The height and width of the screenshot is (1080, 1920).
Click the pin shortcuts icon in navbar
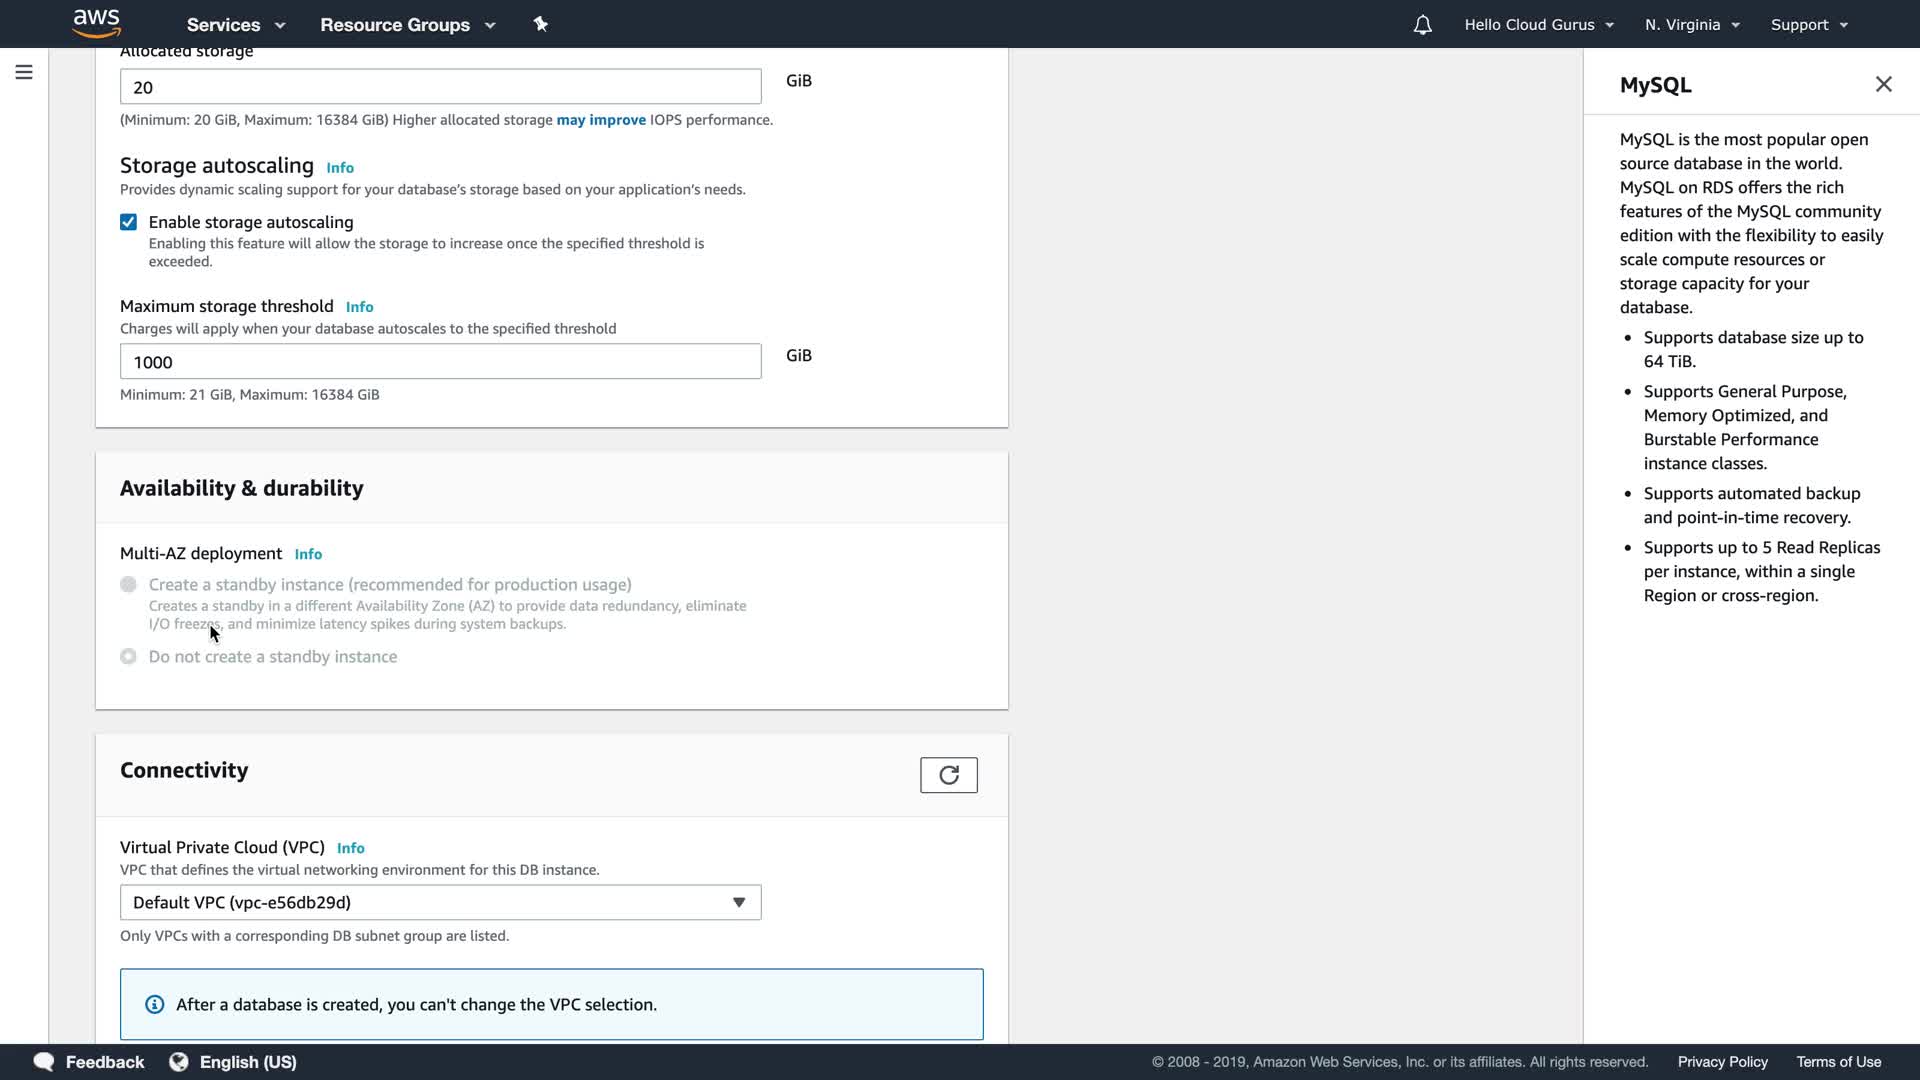[541, 24]
